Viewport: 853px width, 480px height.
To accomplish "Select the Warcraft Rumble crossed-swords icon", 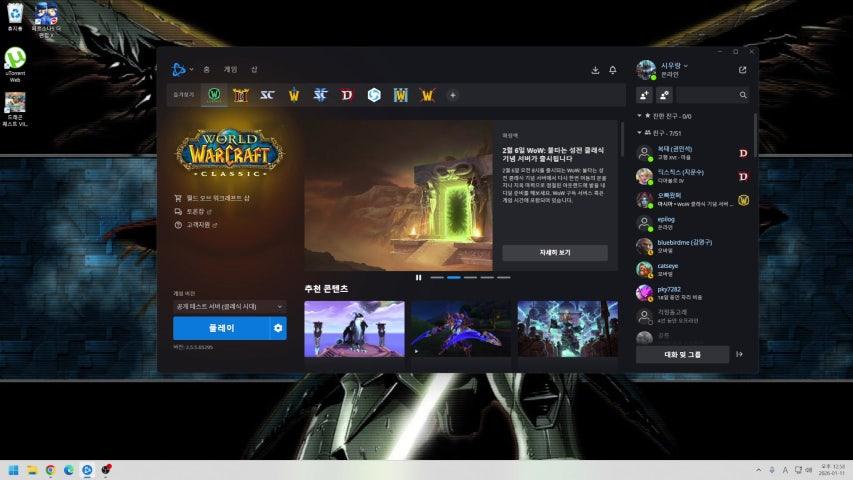I will pos(427,95).
